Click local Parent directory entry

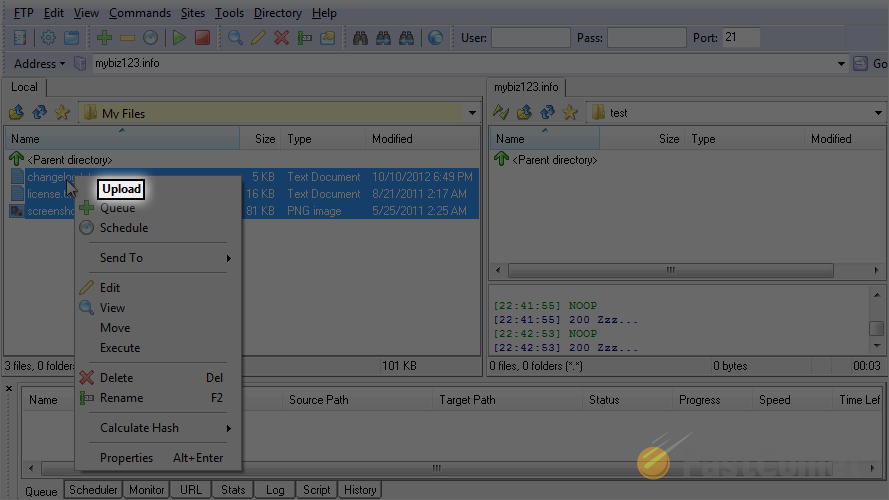(70, 160)
